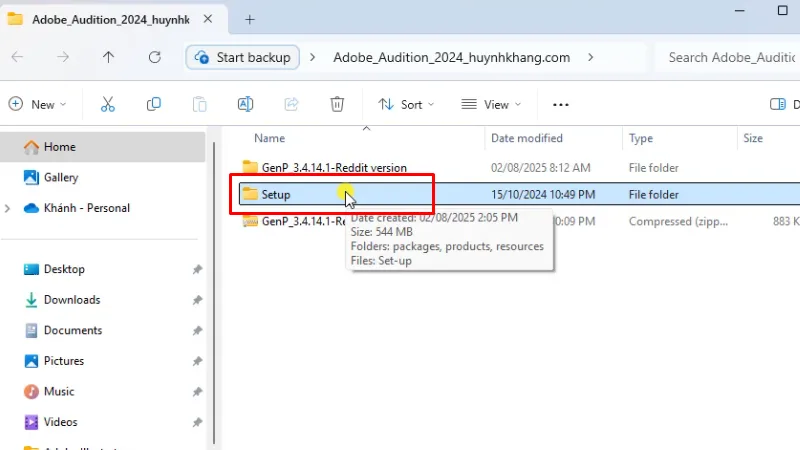The height and width of the screenshot is (450, 800).
Task: Open Downloads in the sidebar
Action: (71, 300)
